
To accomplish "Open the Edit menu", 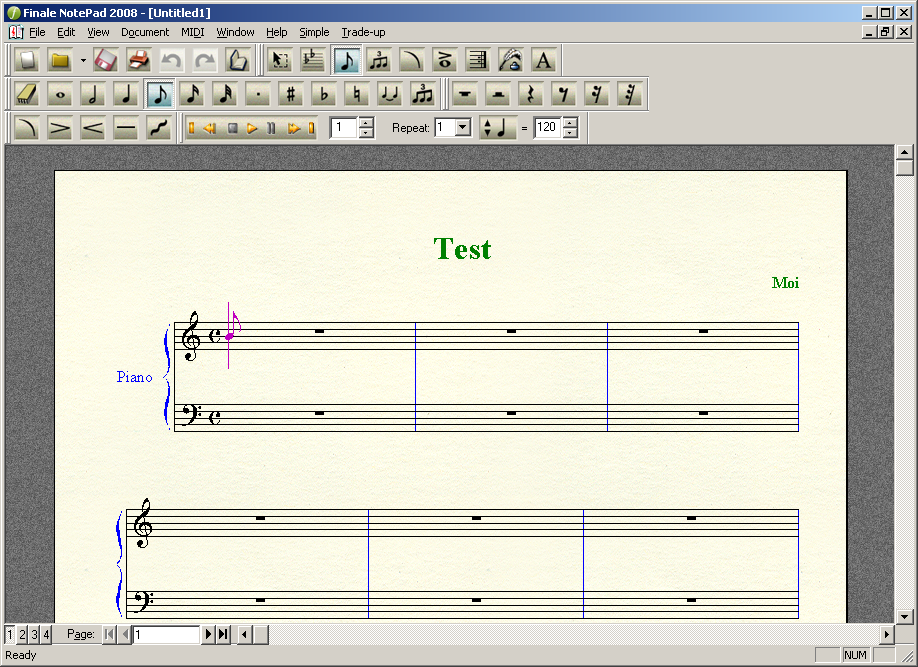I will (x=66, y=32).
